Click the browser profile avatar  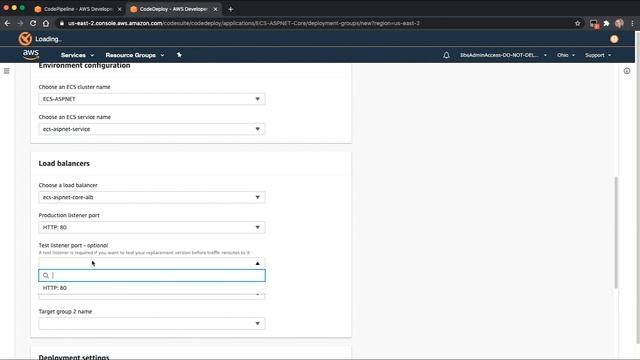point(619,23)
